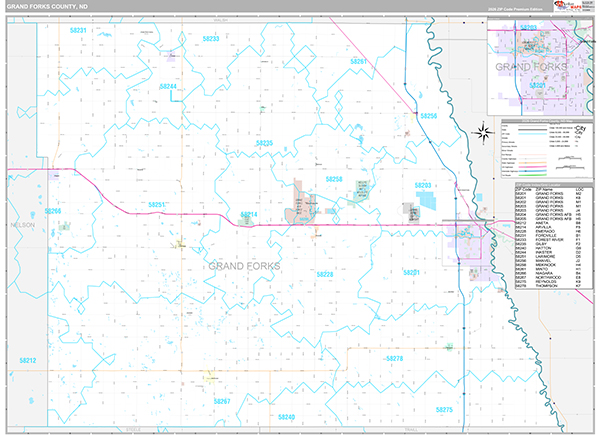600x435 pixels.
Task: Click the blue ZIP Code line in the legend
Action: pyautogui.click(x=532, y=134)
